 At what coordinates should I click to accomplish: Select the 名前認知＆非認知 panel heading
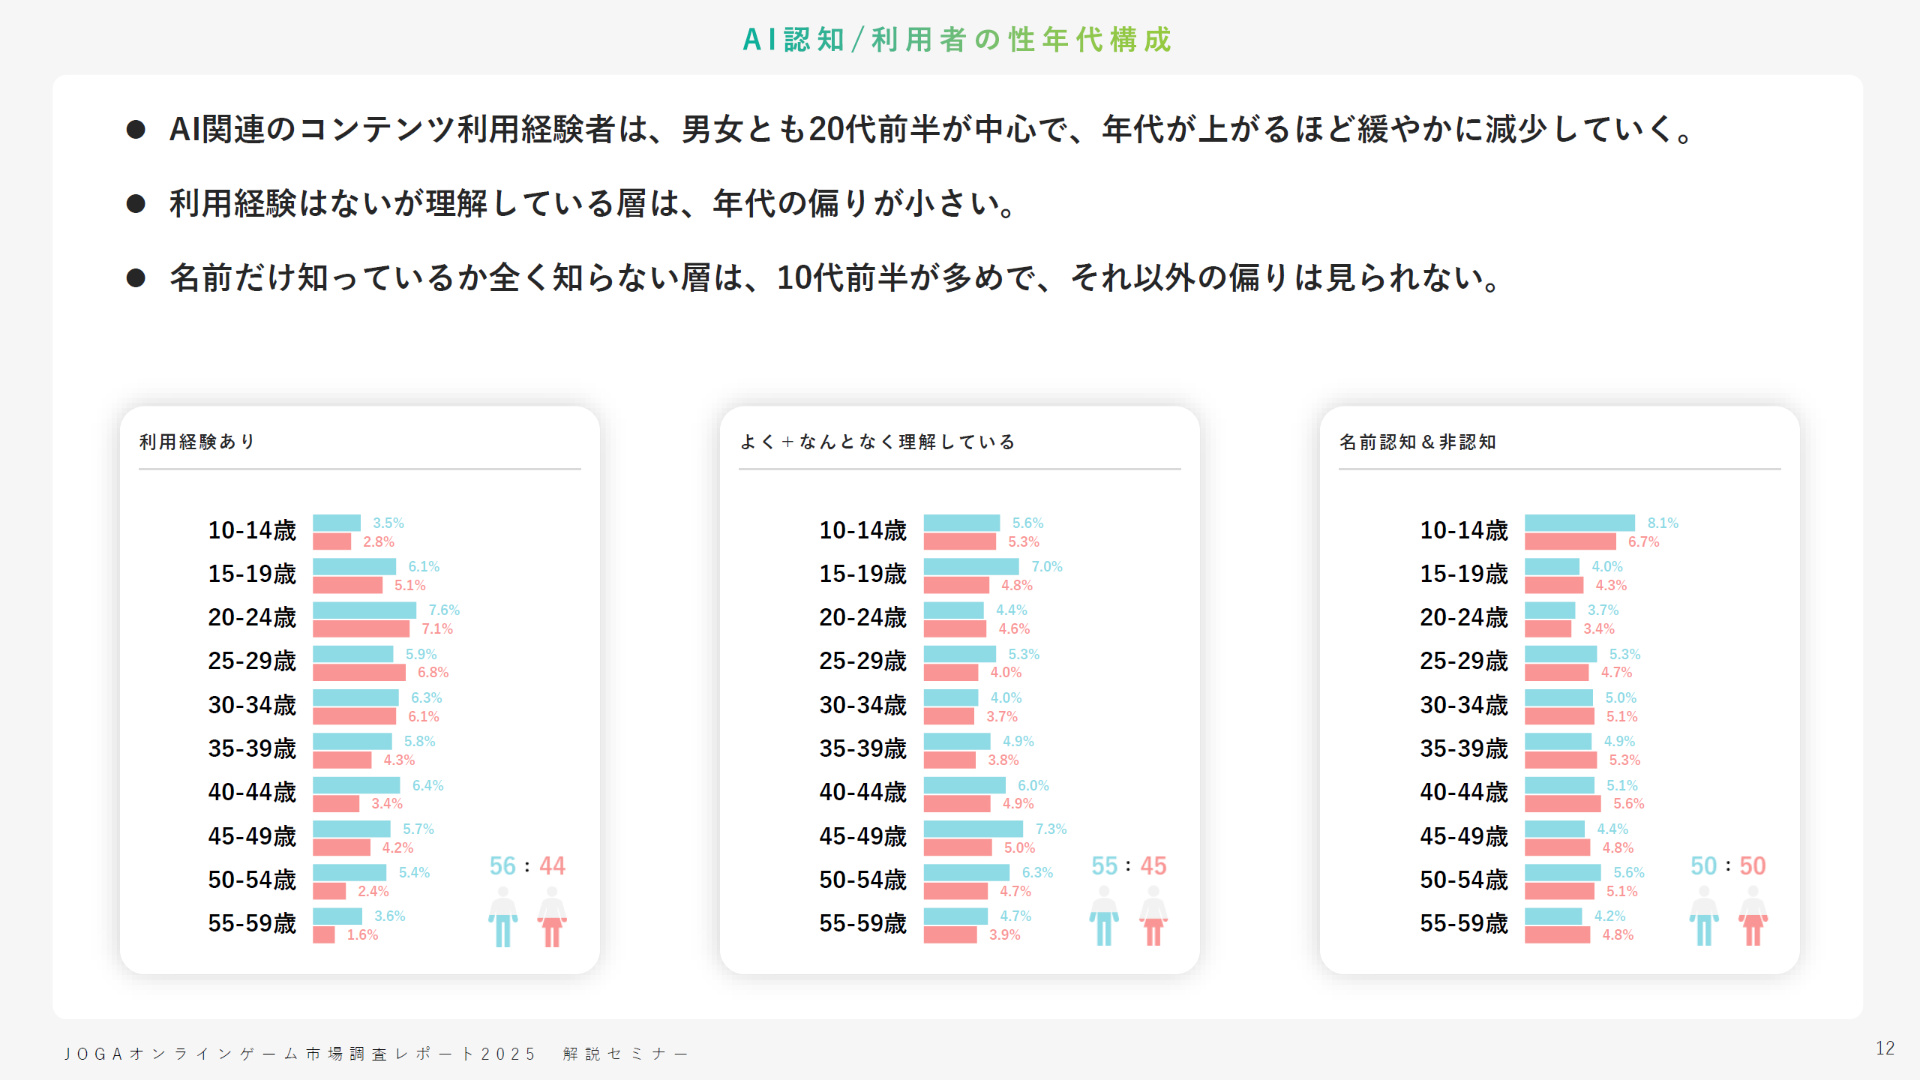(x=1417, y=442)
